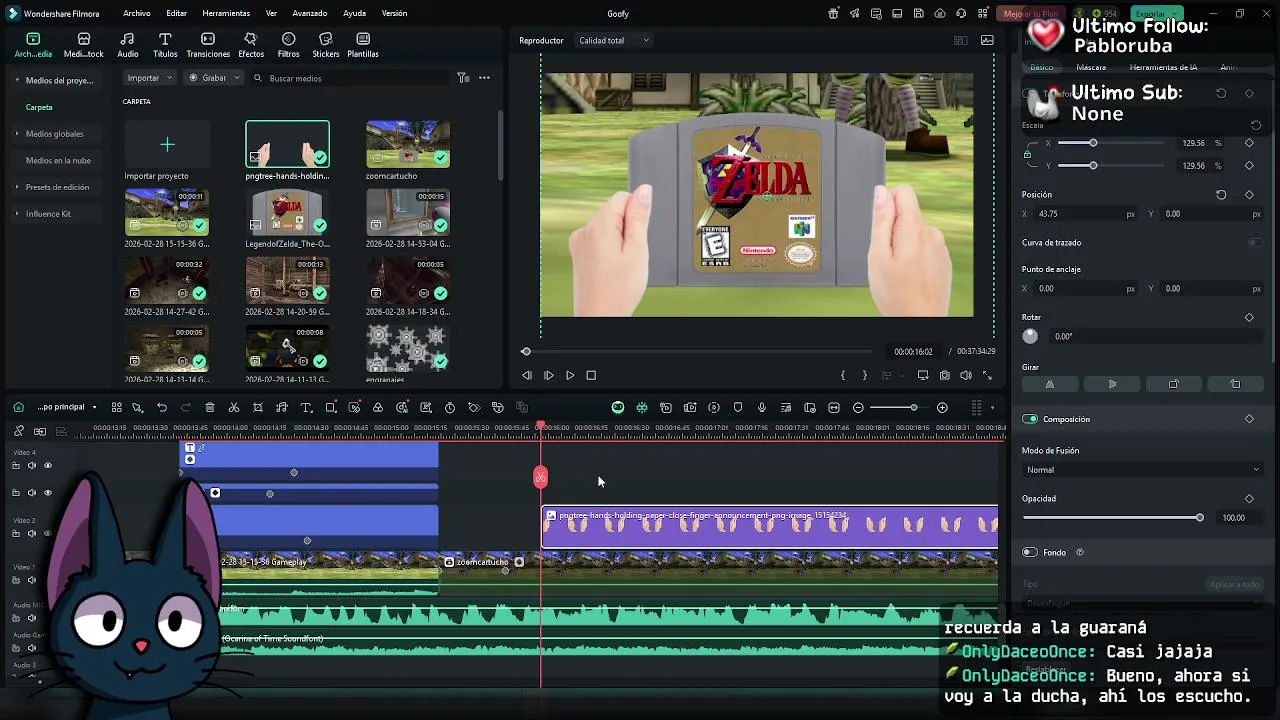Toggle fullscreen preview icon
The width and height of the screenshot is (1280, 720).
pos(987,376)
